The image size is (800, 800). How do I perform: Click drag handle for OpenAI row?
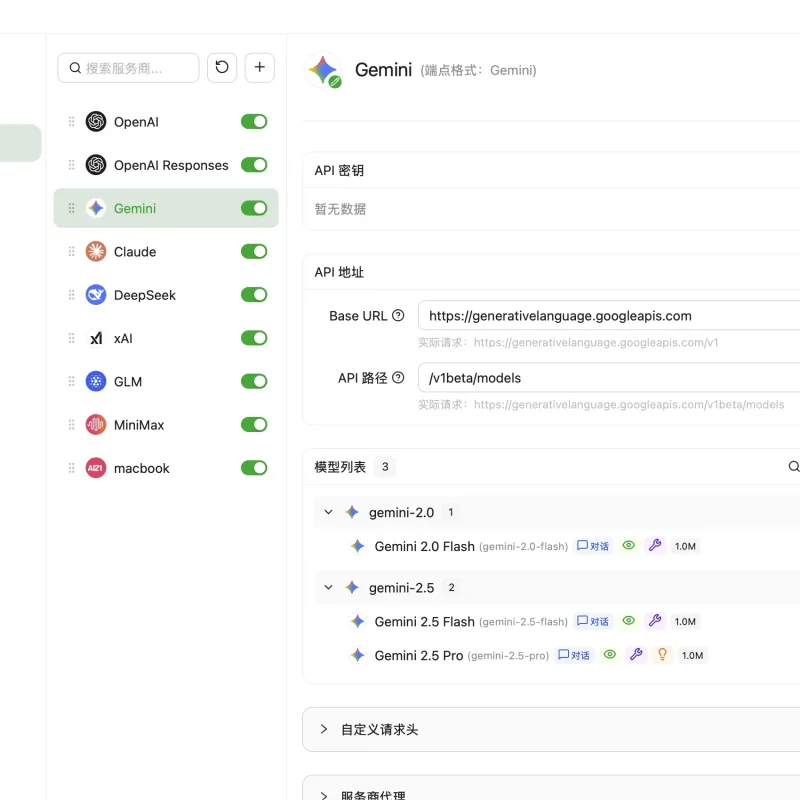click(x=71, y=121)
